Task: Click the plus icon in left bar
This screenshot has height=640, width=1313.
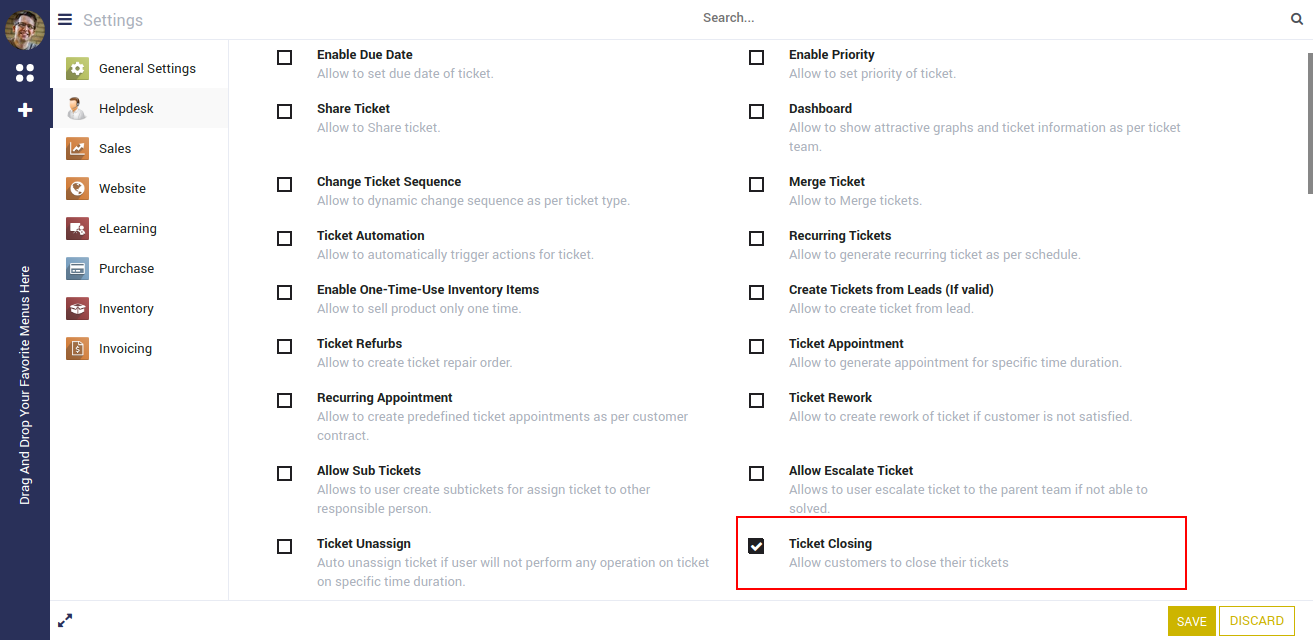Action: (x=25, y=110)
